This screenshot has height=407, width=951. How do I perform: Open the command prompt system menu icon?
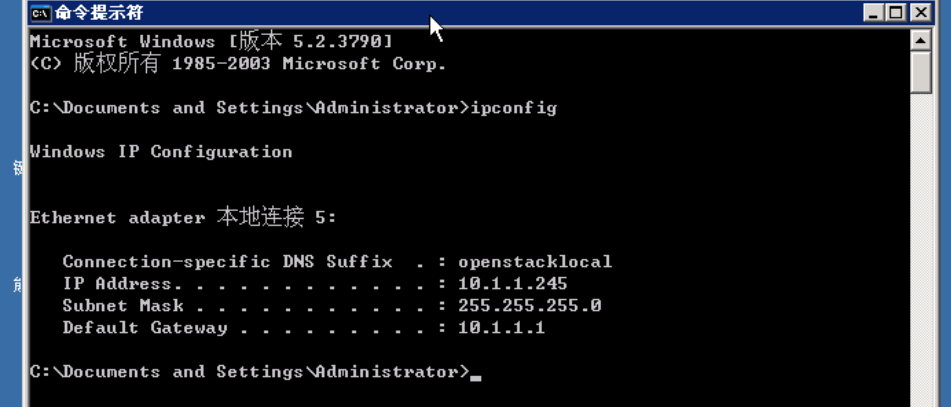click(41, 13)
